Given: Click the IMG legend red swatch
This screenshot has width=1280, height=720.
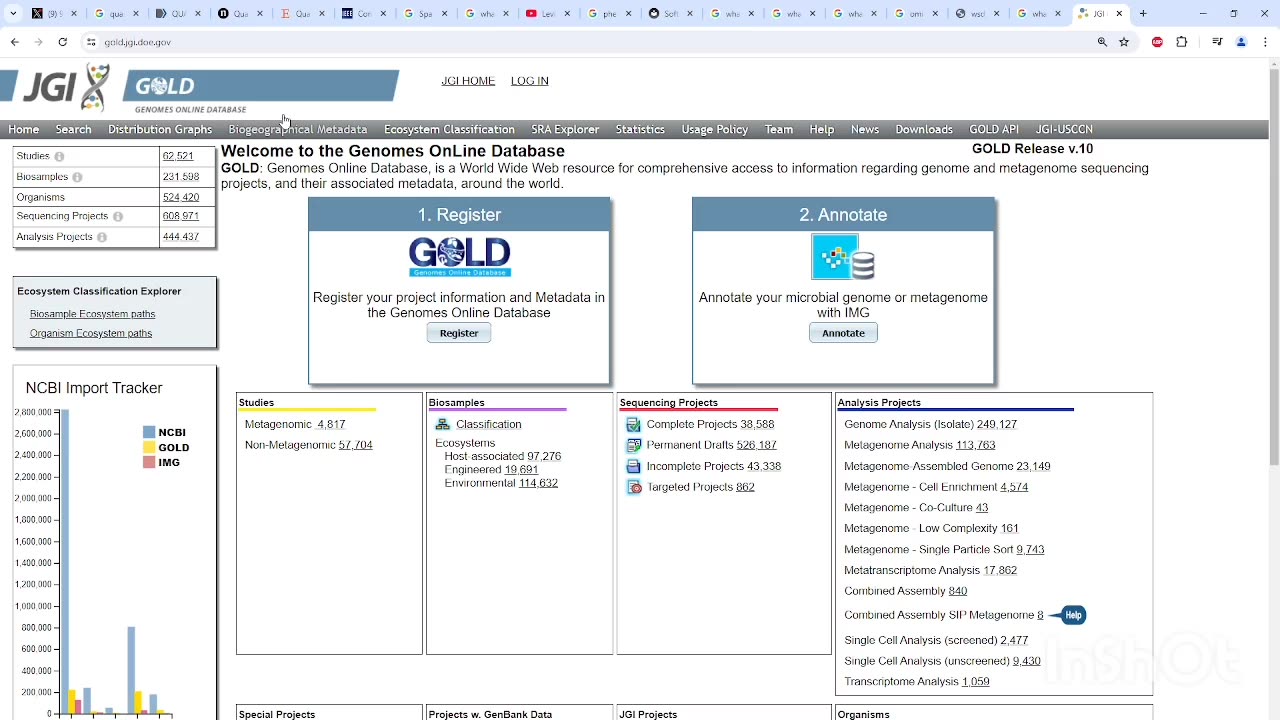Looking at the screenshot, I should coord(149,463).
